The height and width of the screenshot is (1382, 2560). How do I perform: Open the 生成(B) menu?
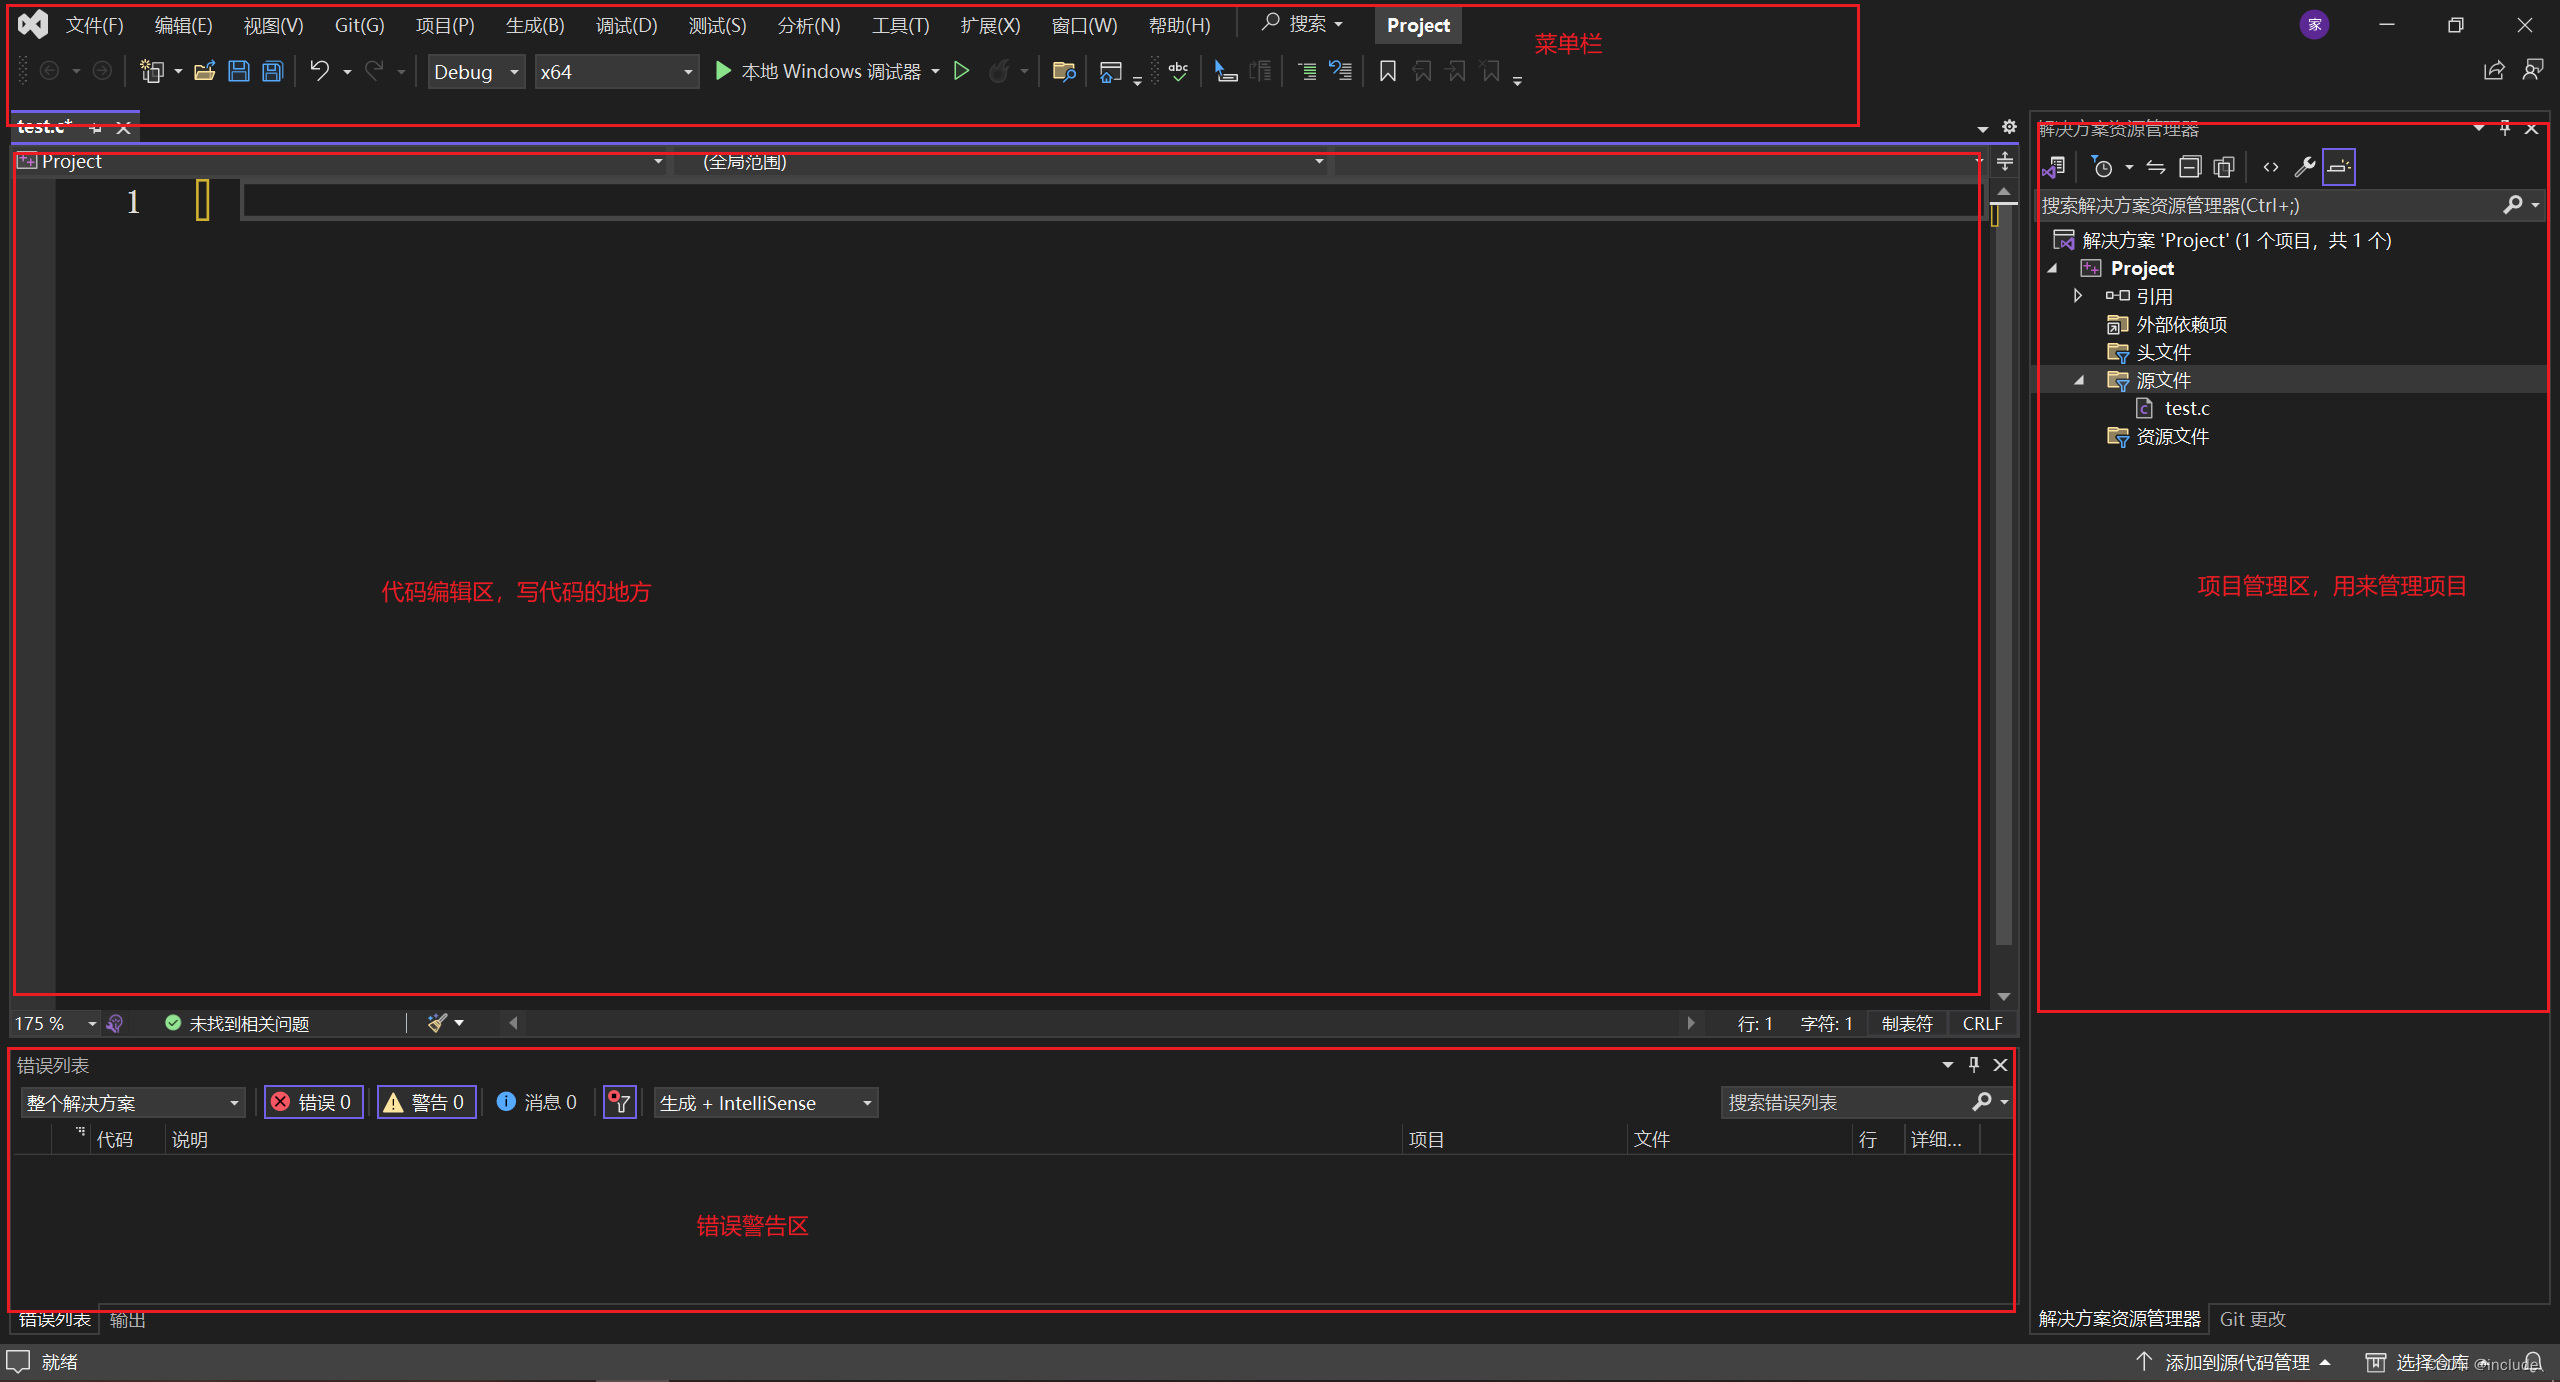(535, 25)
